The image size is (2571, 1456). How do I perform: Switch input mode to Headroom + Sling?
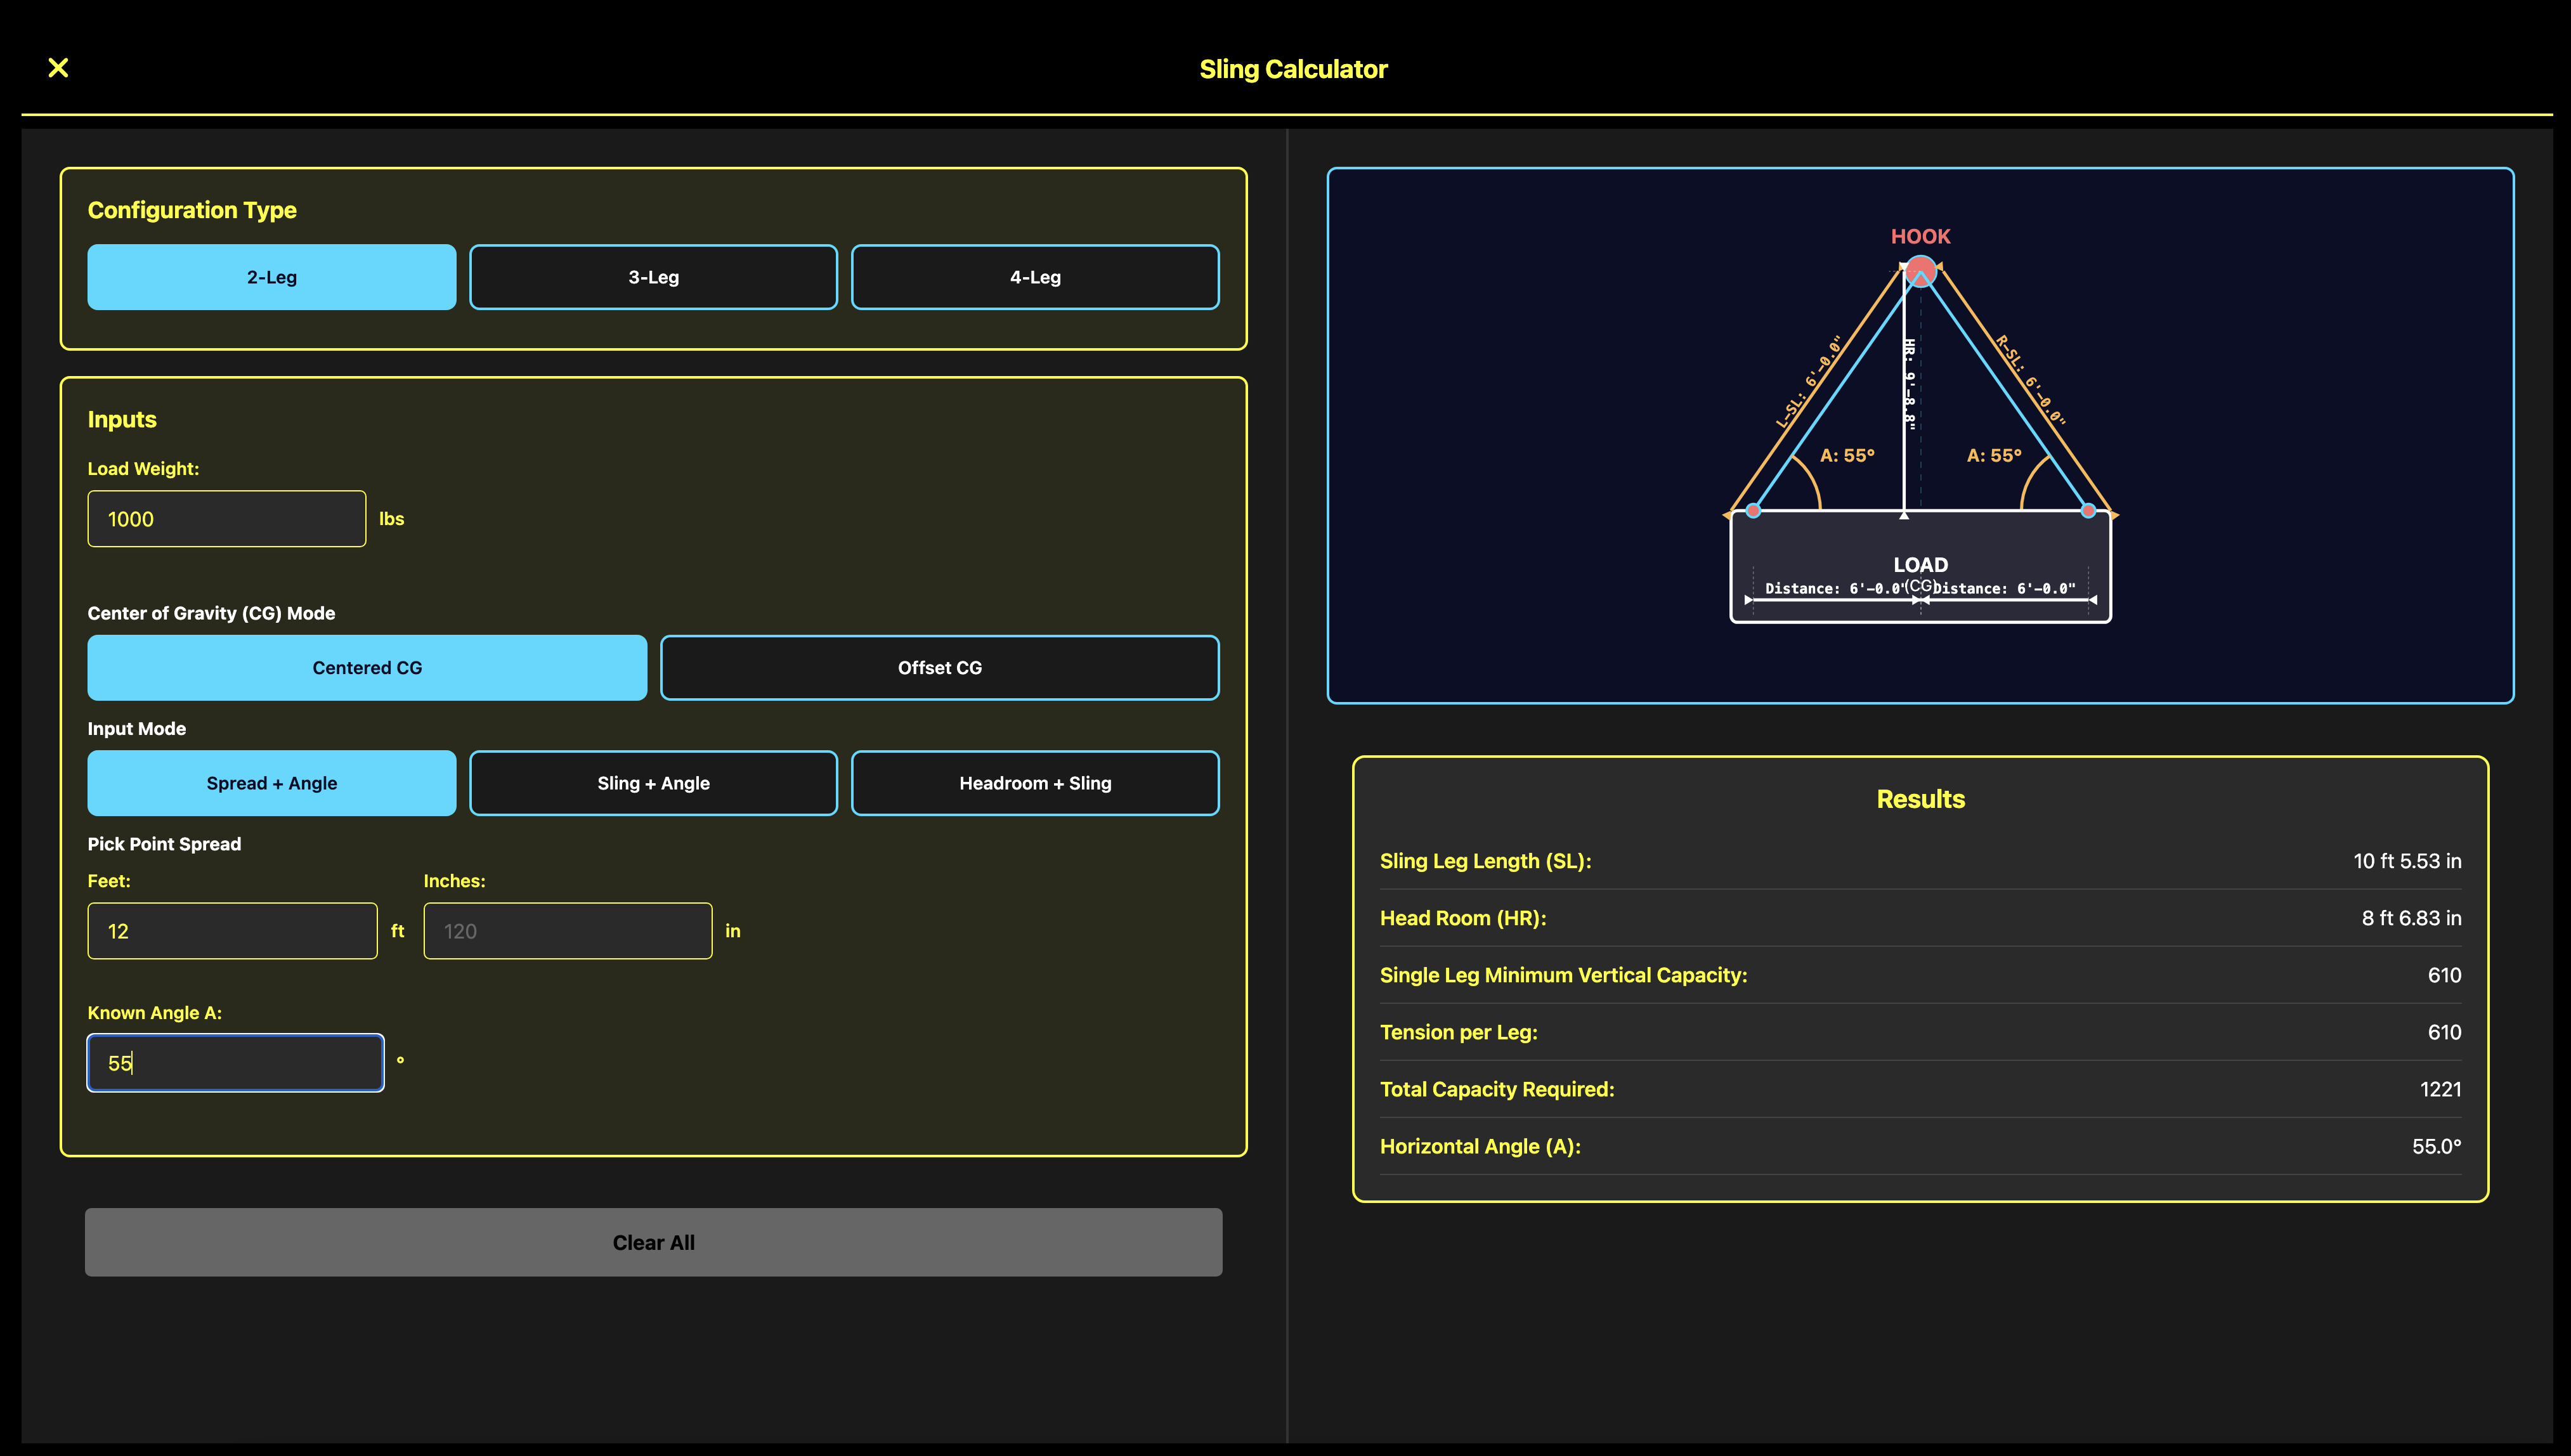1035,783
